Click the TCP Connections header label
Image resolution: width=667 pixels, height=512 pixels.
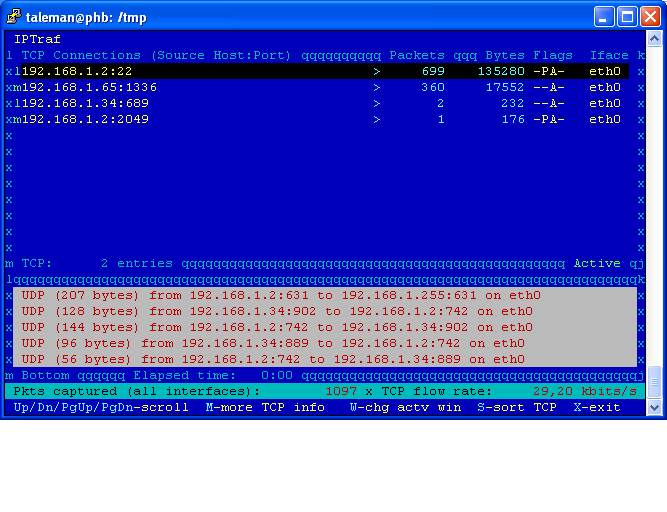(81, 55)
